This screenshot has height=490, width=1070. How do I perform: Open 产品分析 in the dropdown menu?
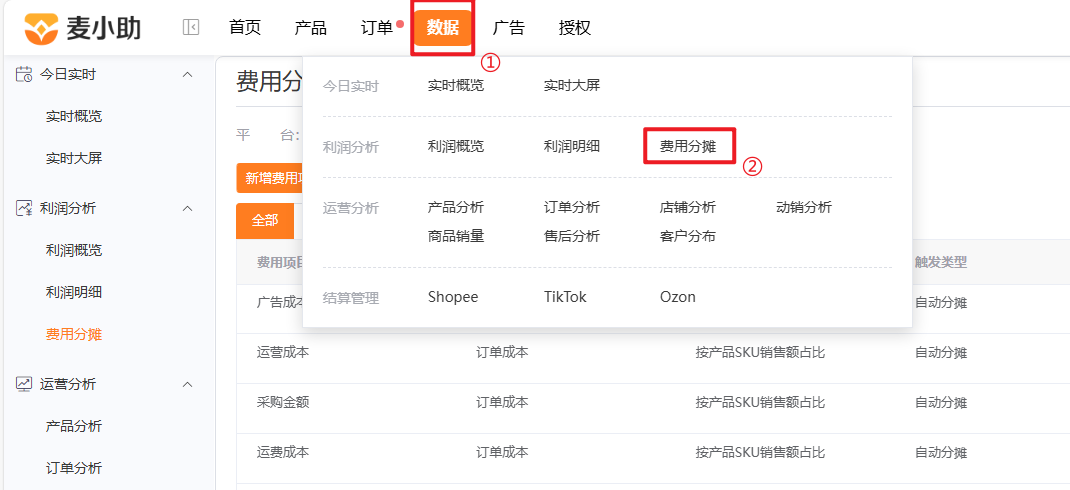coord(456,207)
